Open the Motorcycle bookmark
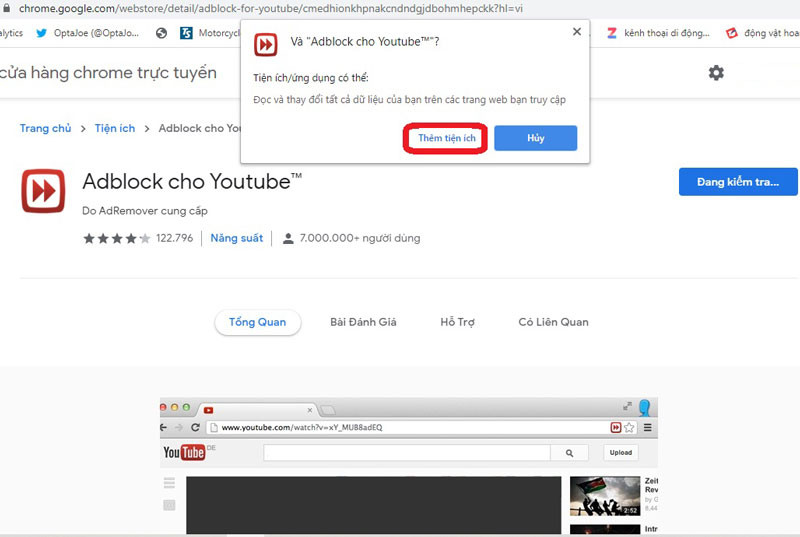This screenshot has height=537, width=800. [x=209, y=33]
